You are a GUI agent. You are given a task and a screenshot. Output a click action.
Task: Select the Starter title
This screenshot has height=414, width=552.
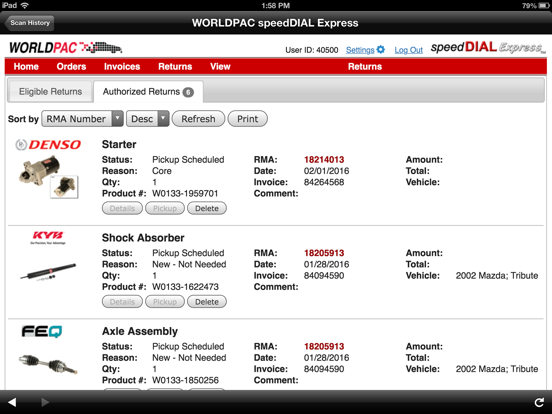pyautogui.click(x=119, y=144)
